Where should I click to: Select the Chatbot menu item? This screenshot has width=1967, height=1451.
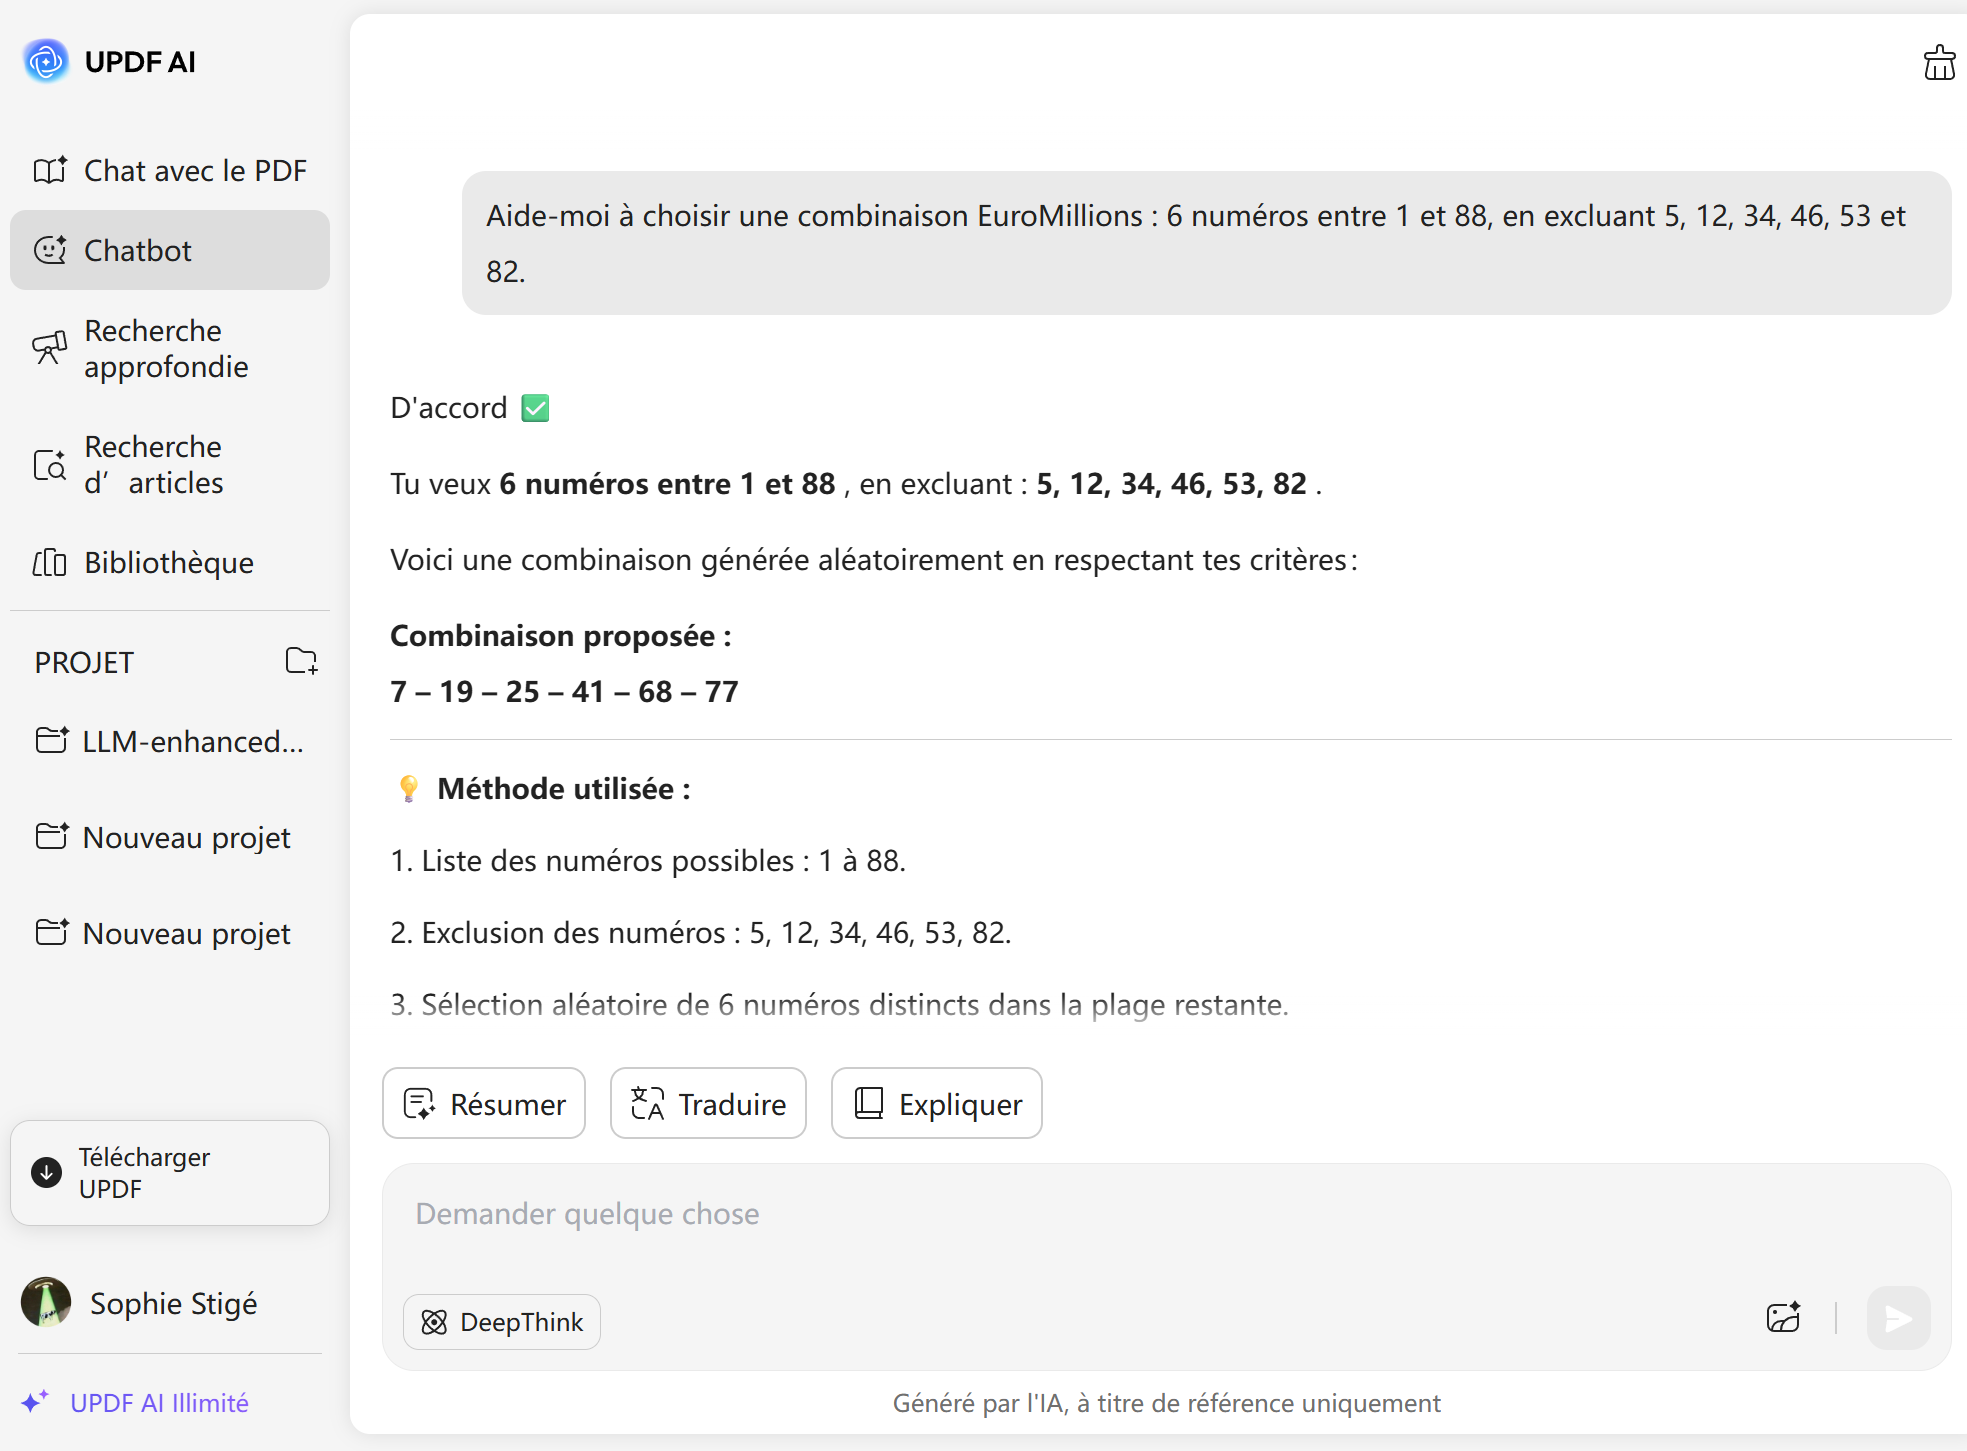[170, 250]
